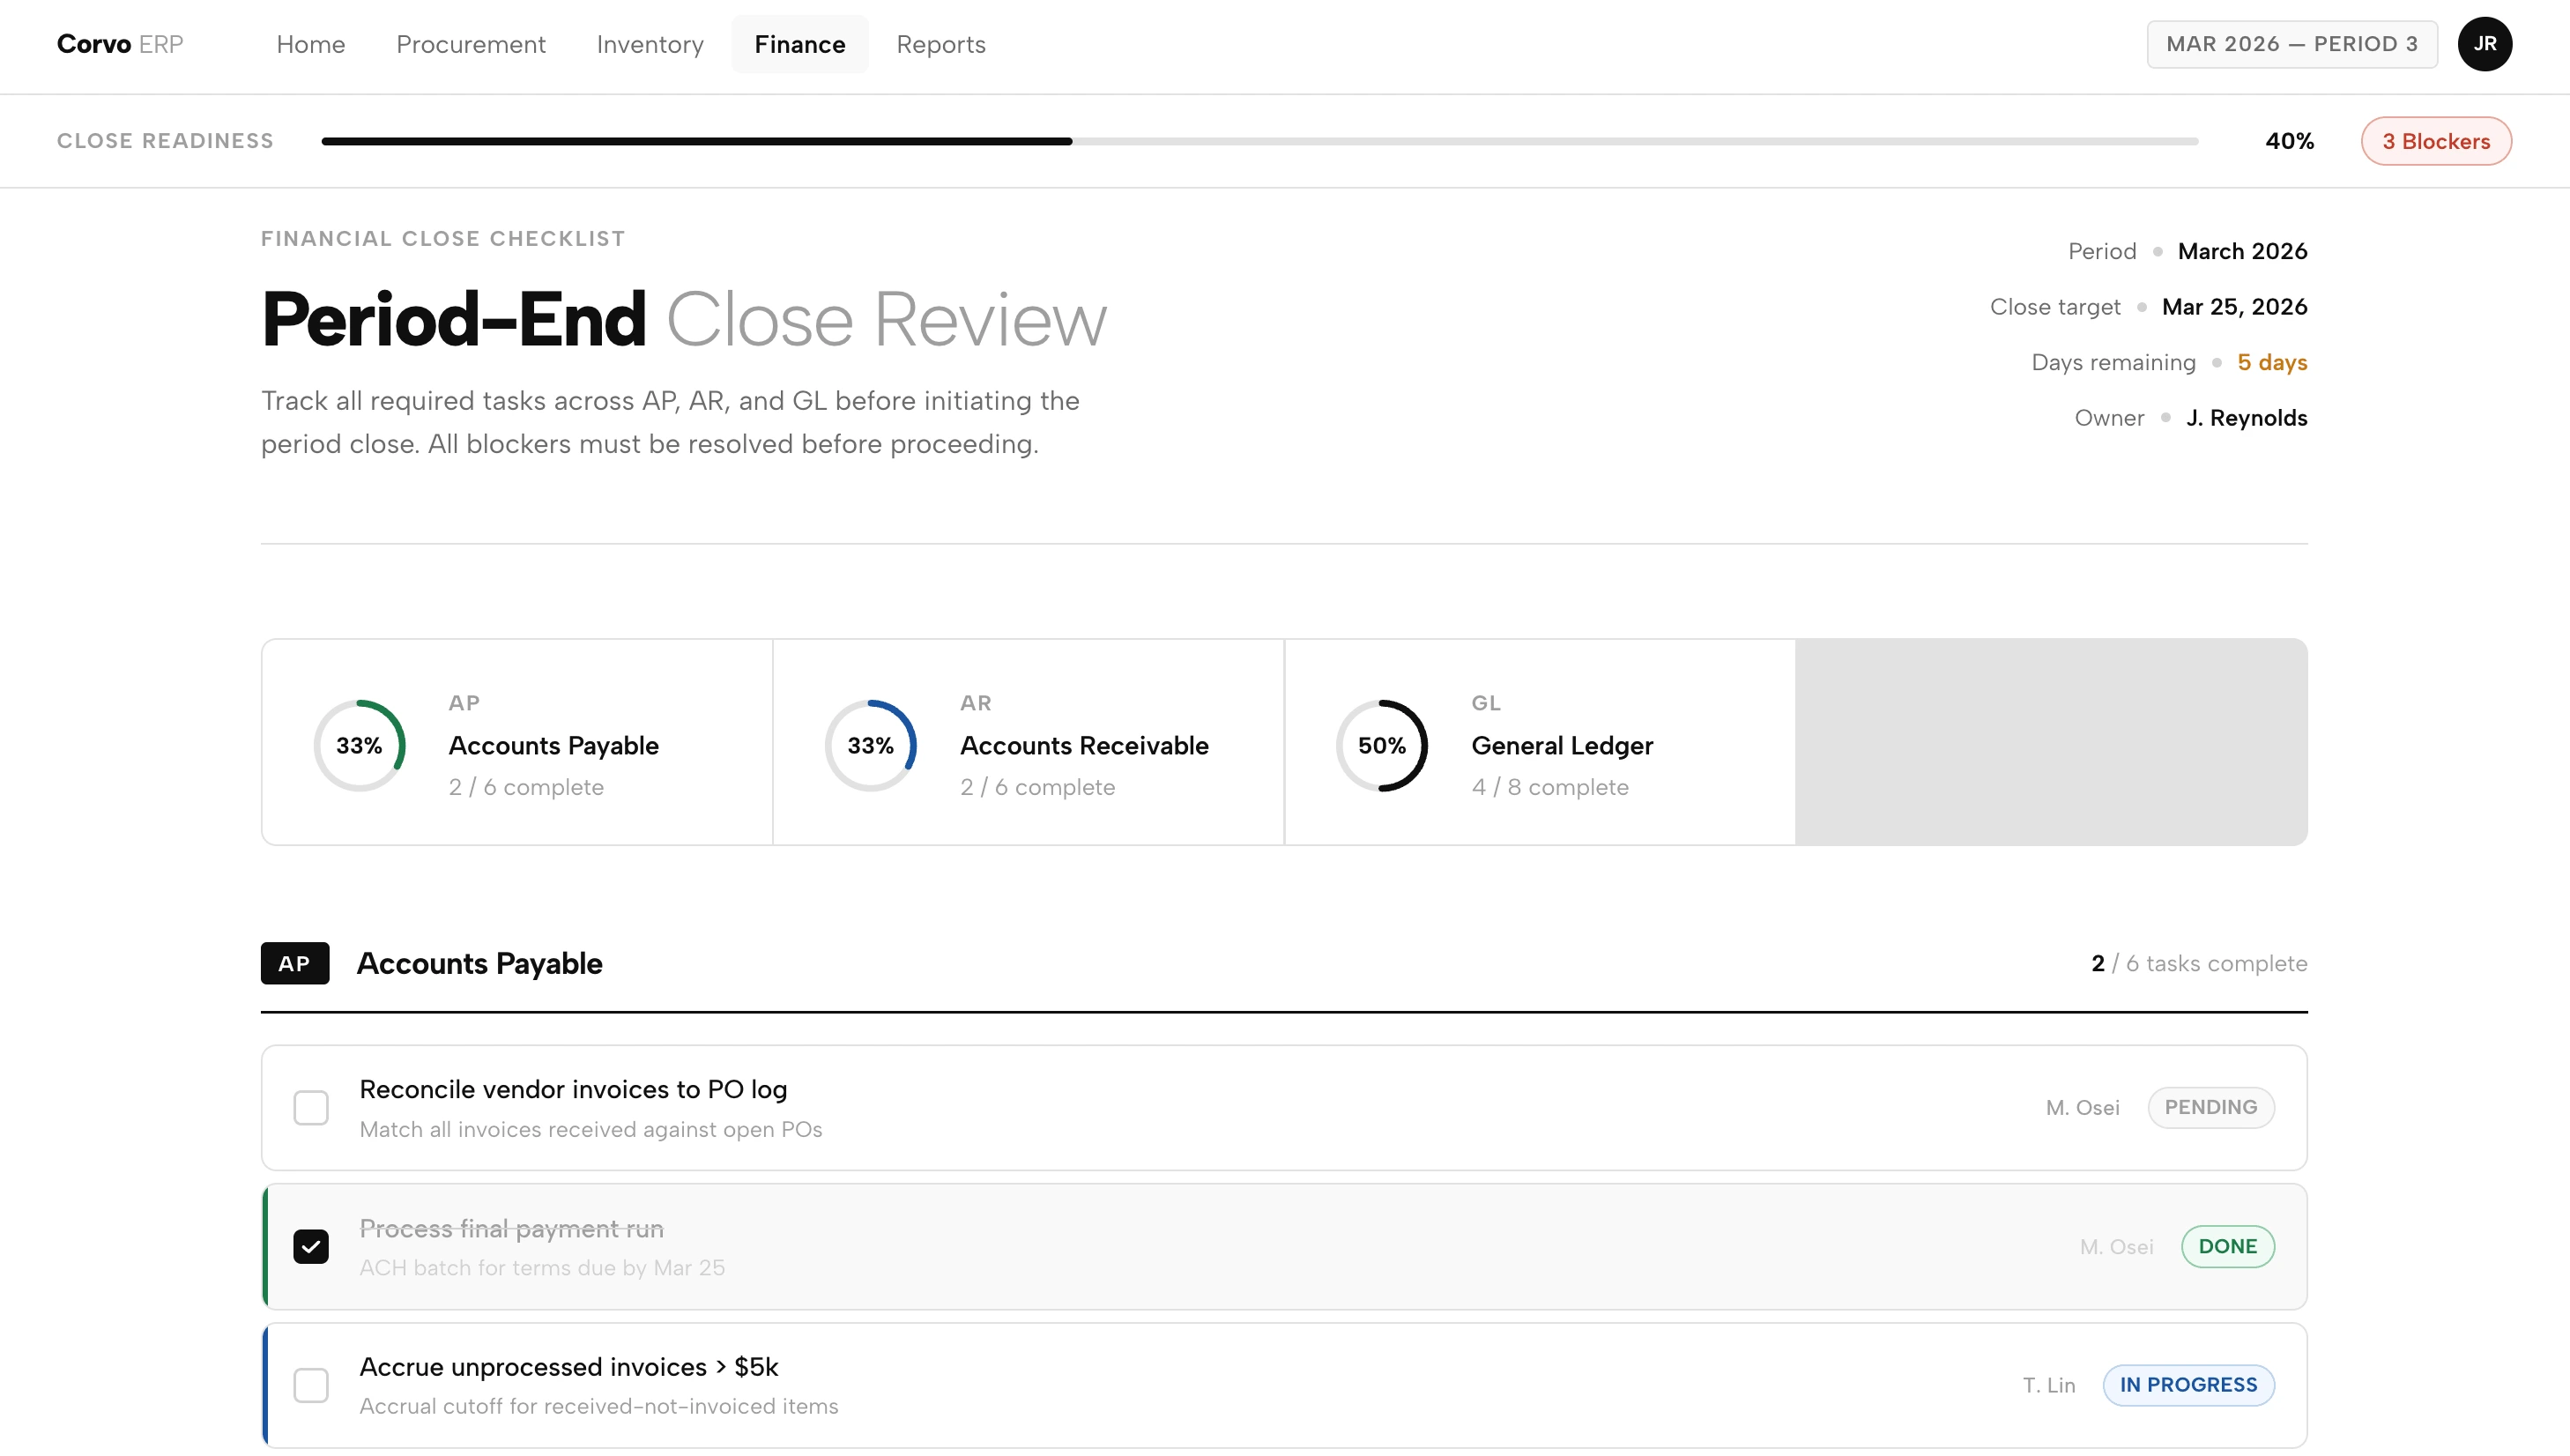The height and width of the screenshot is (1456, 2570).
Task: Open the General Ledger summary card
Action: tap(1540, 742)
